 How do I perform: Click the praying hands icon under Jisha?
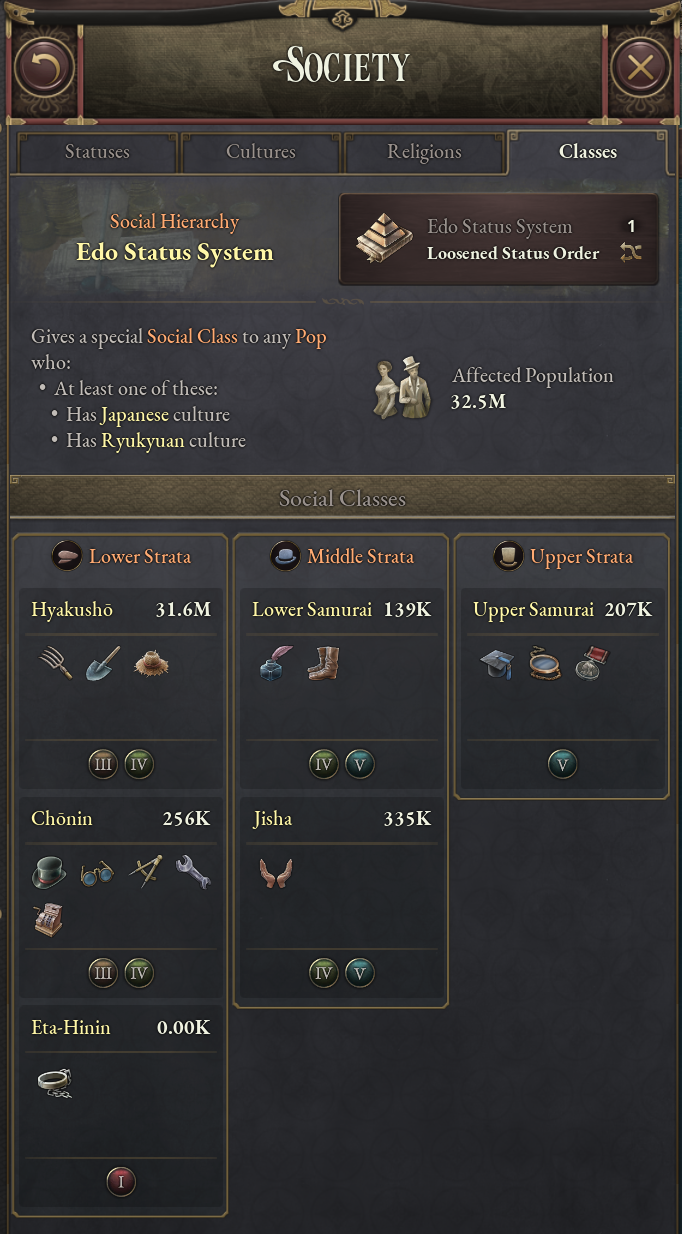[273, 874]
